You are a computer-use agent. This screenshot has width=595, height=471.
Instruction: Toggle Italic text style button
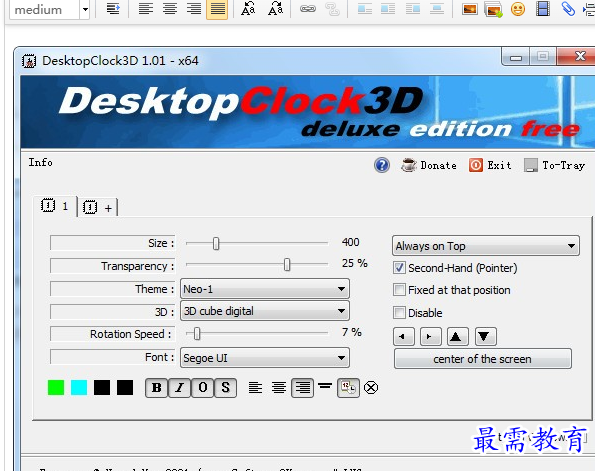(179, 388)
